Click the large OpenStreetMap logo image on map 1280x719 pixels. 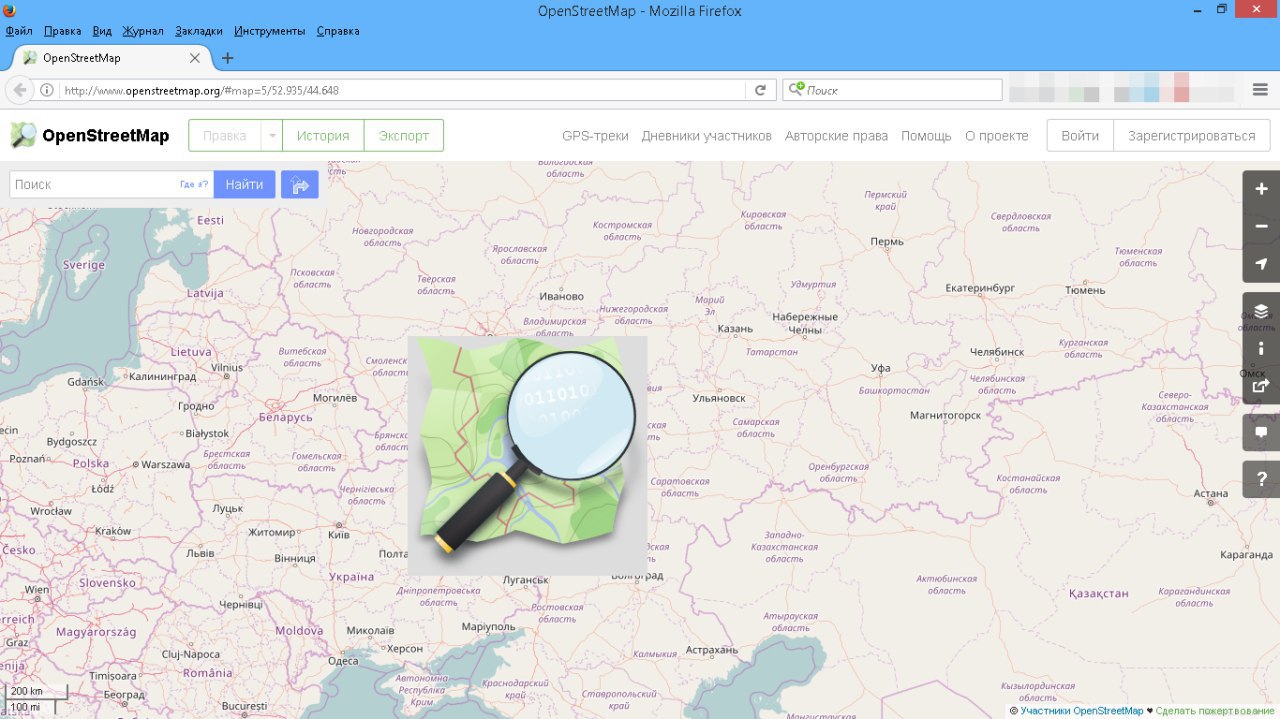click(x=528, y=455)
